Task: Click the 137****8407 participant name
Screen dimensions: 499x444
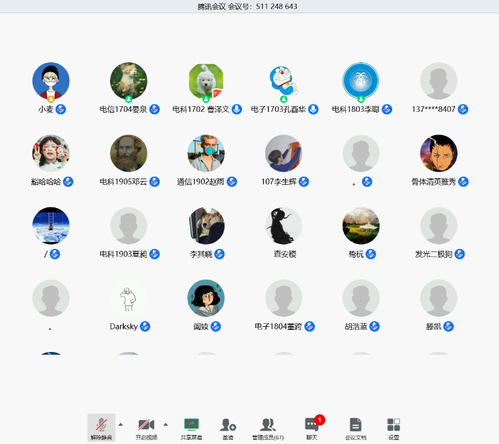Action: (433, 109)
